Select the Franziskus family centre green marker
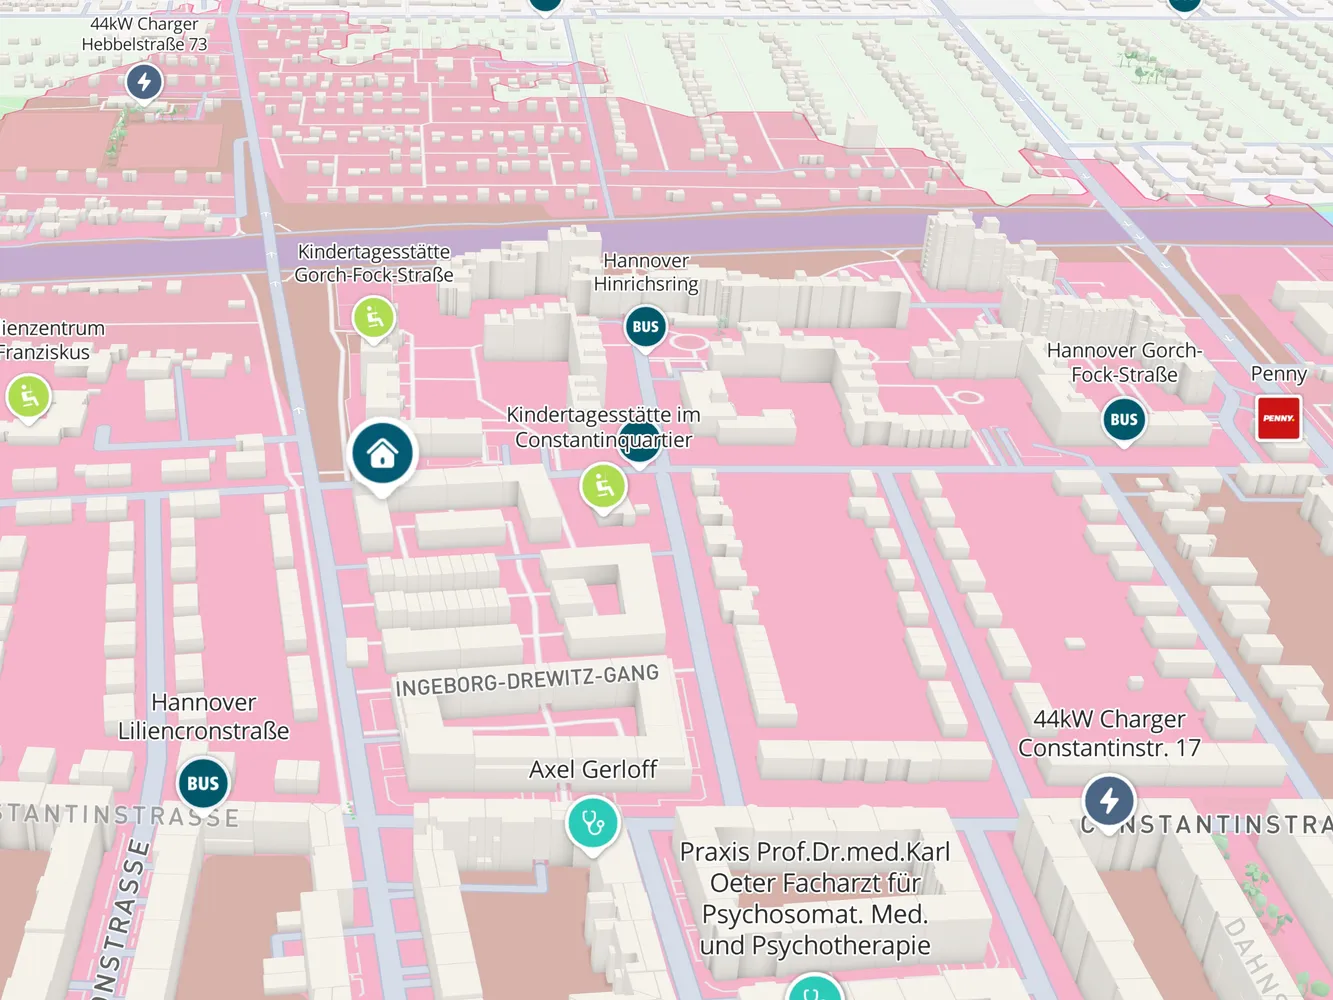This screenshot has width=1333, height=1000. coord(28,397)
